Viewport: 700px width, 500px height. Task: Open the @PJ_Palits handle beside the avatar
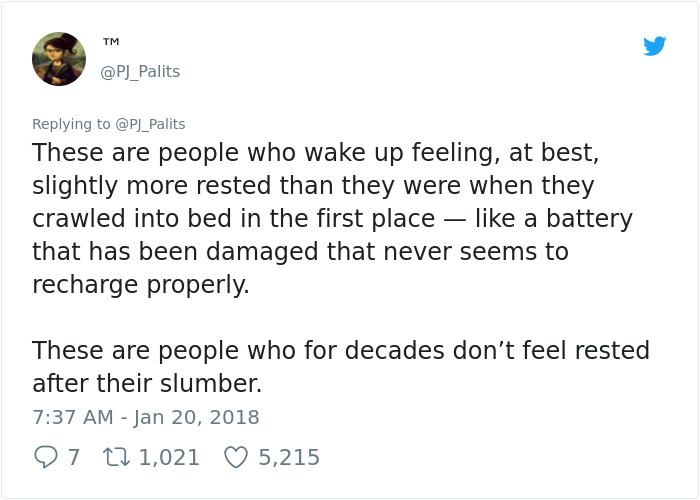point(141,72)
